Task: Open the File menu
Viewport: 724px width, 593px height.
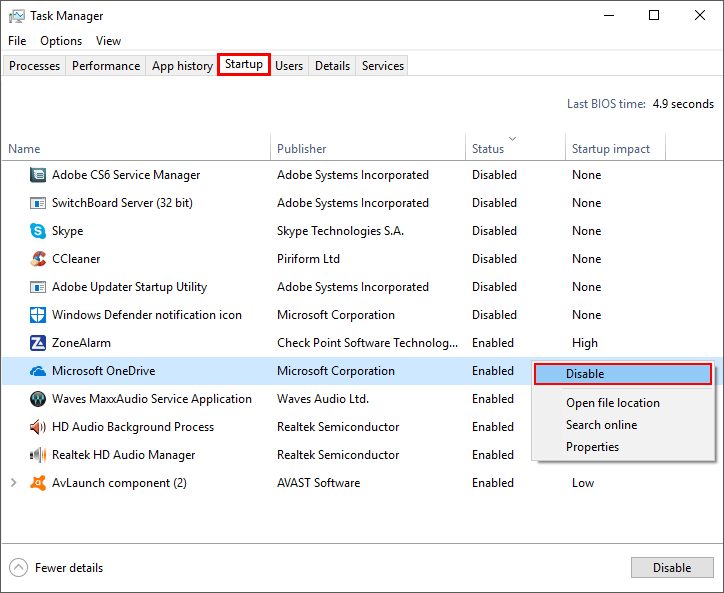Action: (x=17, y=41)
